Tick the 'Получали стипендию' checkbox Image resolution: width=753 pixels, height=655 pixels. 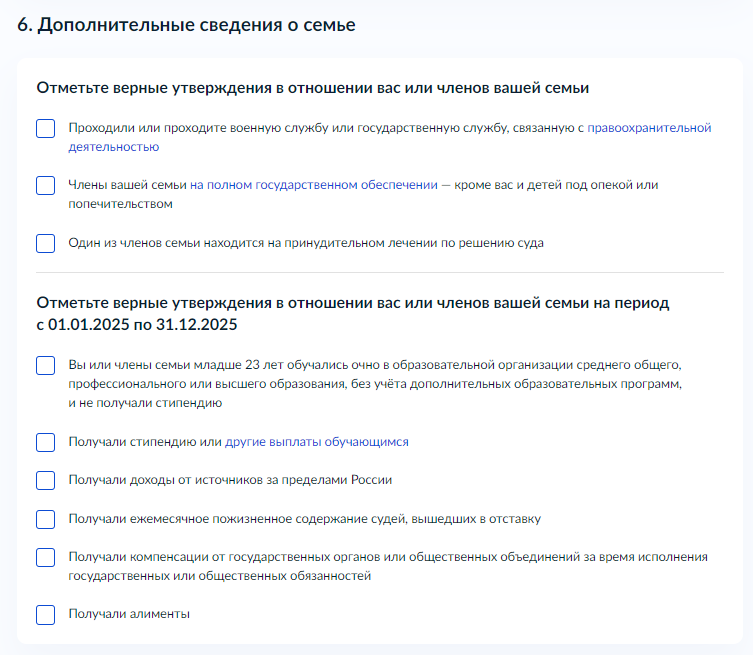coord(45,442)
